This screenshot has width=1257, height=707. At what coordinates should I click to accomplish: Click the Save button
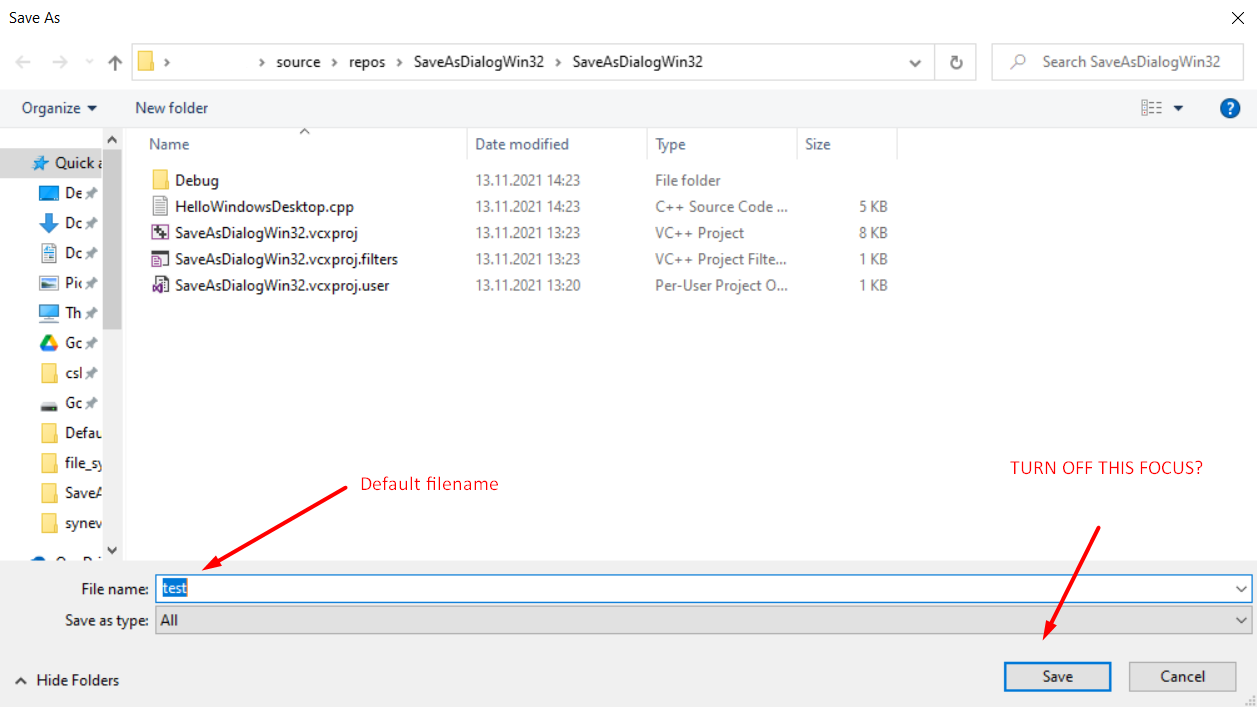click(x=1057, y=677)
